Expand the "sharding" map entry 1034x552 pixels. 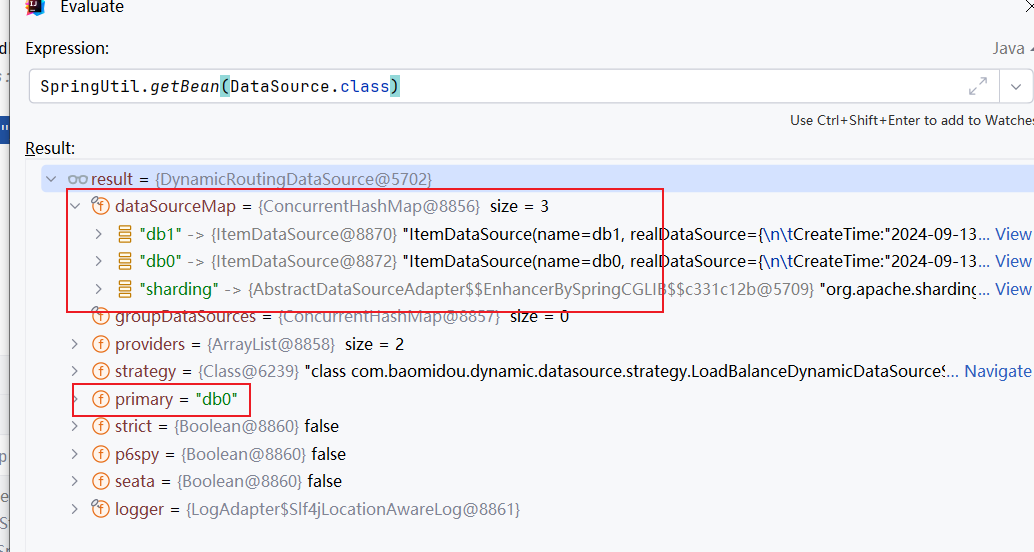point(98,289)
